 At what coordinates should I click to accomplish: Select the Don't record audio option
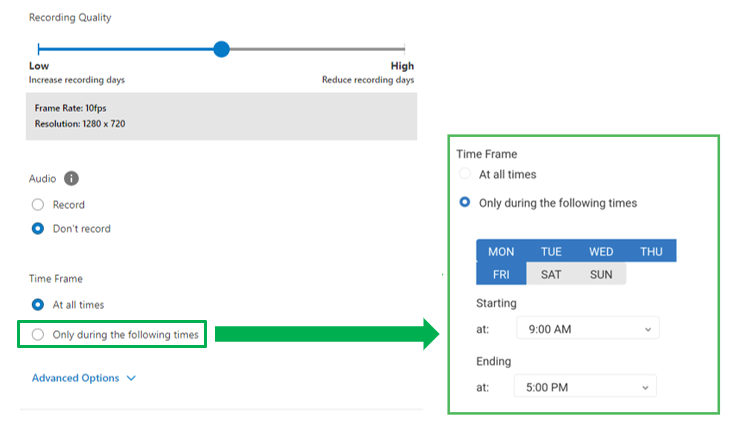[38, 229]
